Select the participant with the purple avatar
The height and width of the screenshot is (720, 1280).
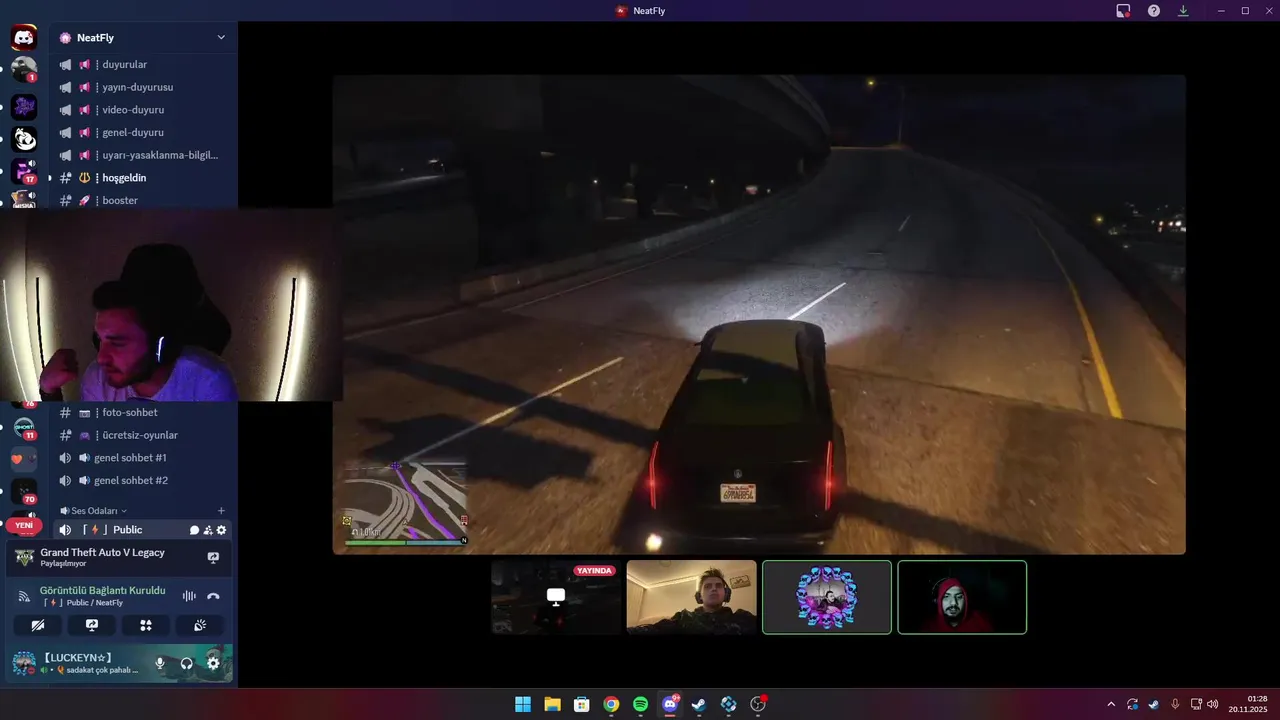click(x=827, y=597)
